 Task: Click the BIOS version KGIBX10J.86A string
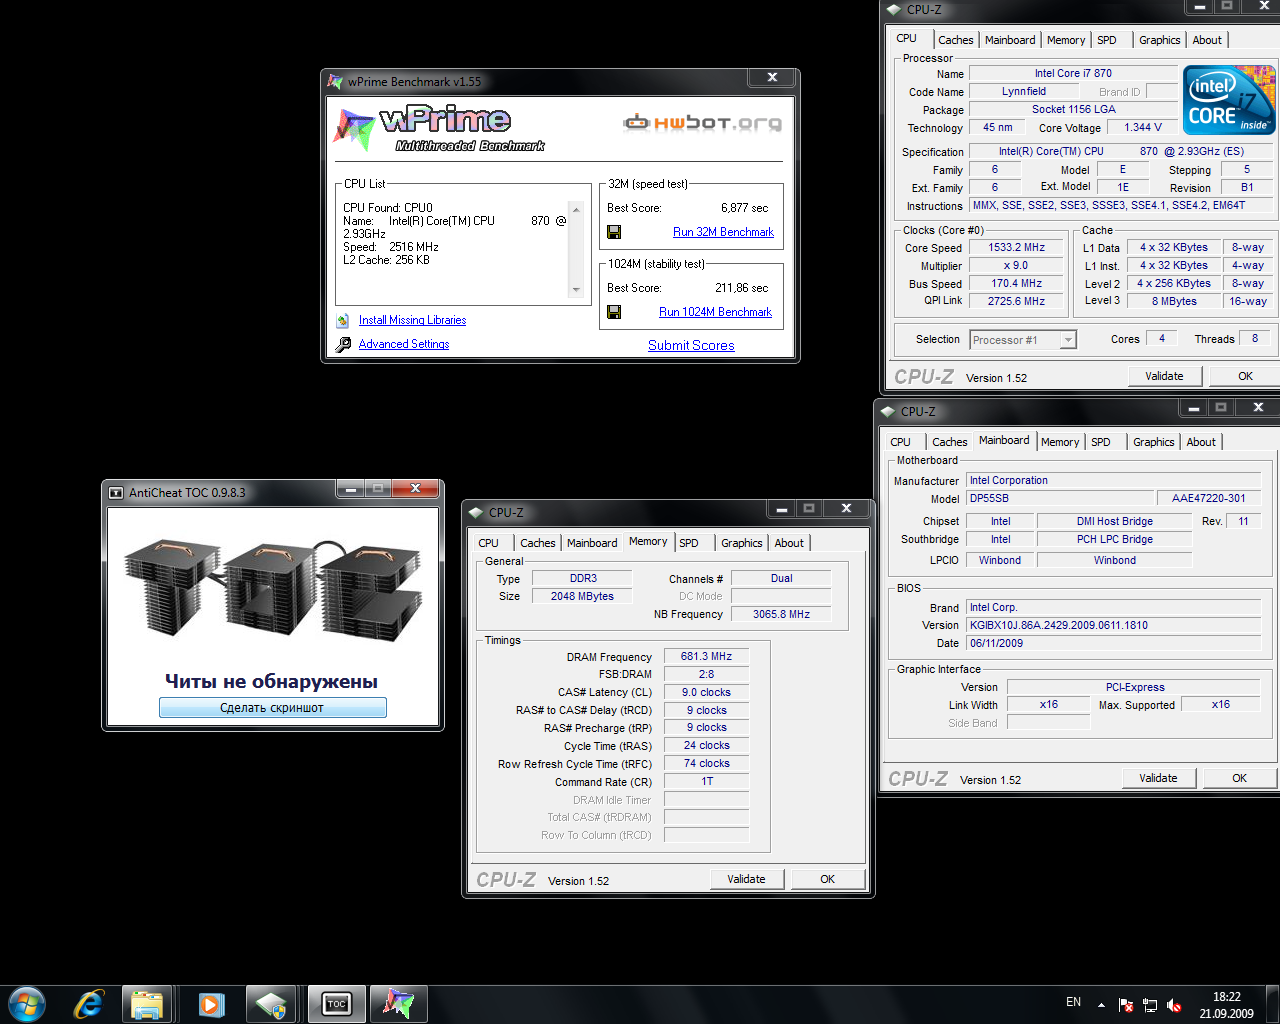[1115, 625]
